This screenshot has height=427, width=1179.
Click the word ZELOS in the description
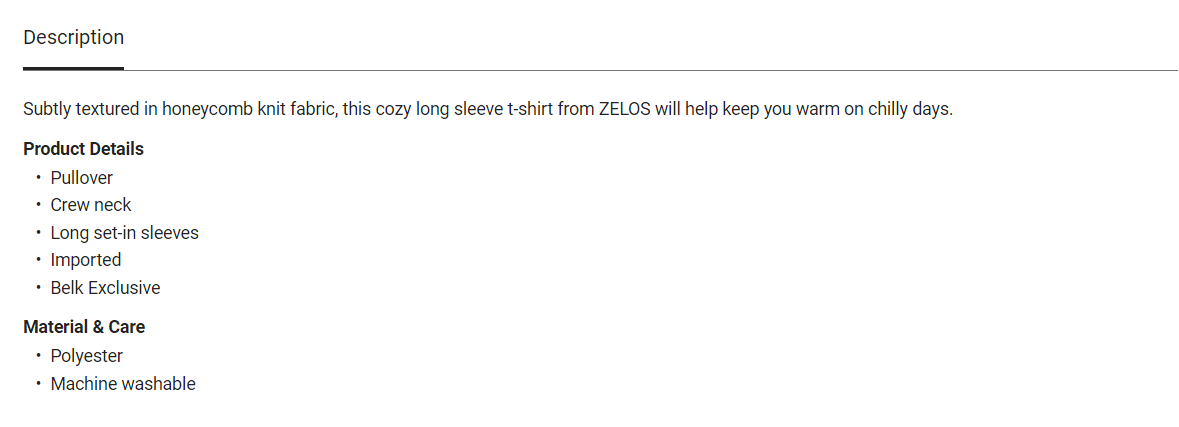(x=625, y=109)
